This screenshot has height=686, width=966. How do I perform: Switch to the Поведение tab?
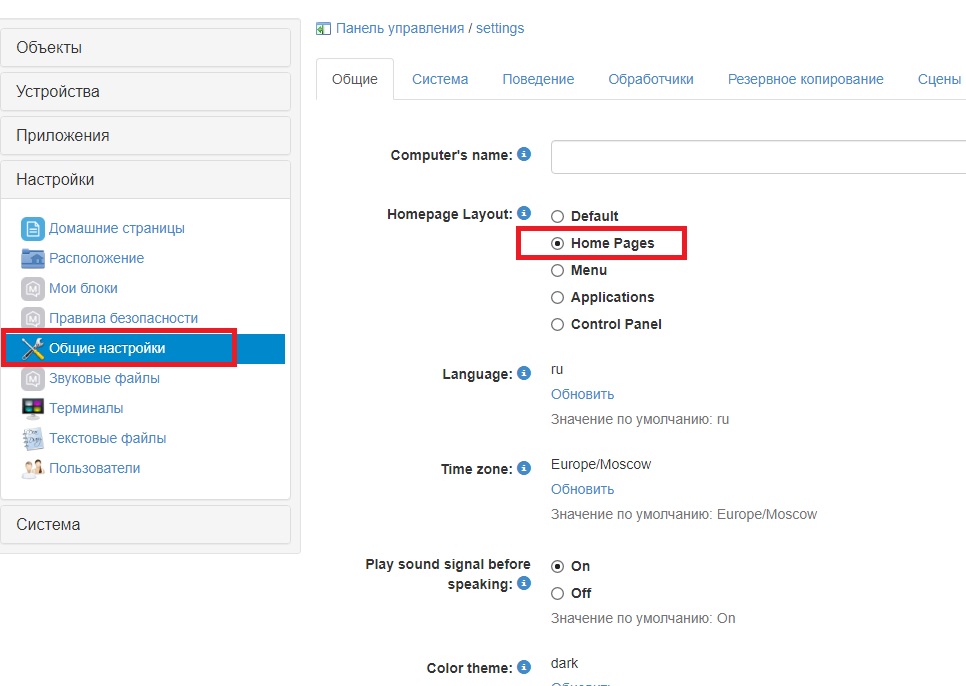pyautogui.click(x=538, y=79)
